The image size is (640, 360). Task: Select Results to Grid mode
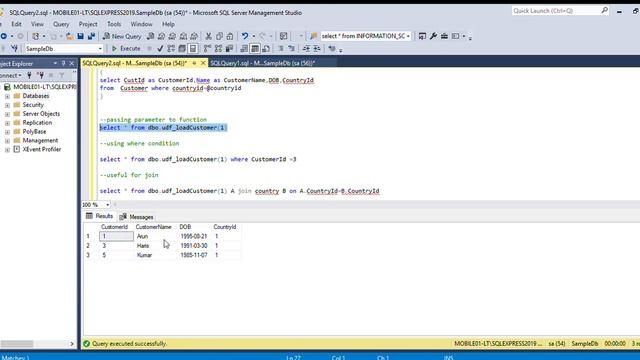255,49
